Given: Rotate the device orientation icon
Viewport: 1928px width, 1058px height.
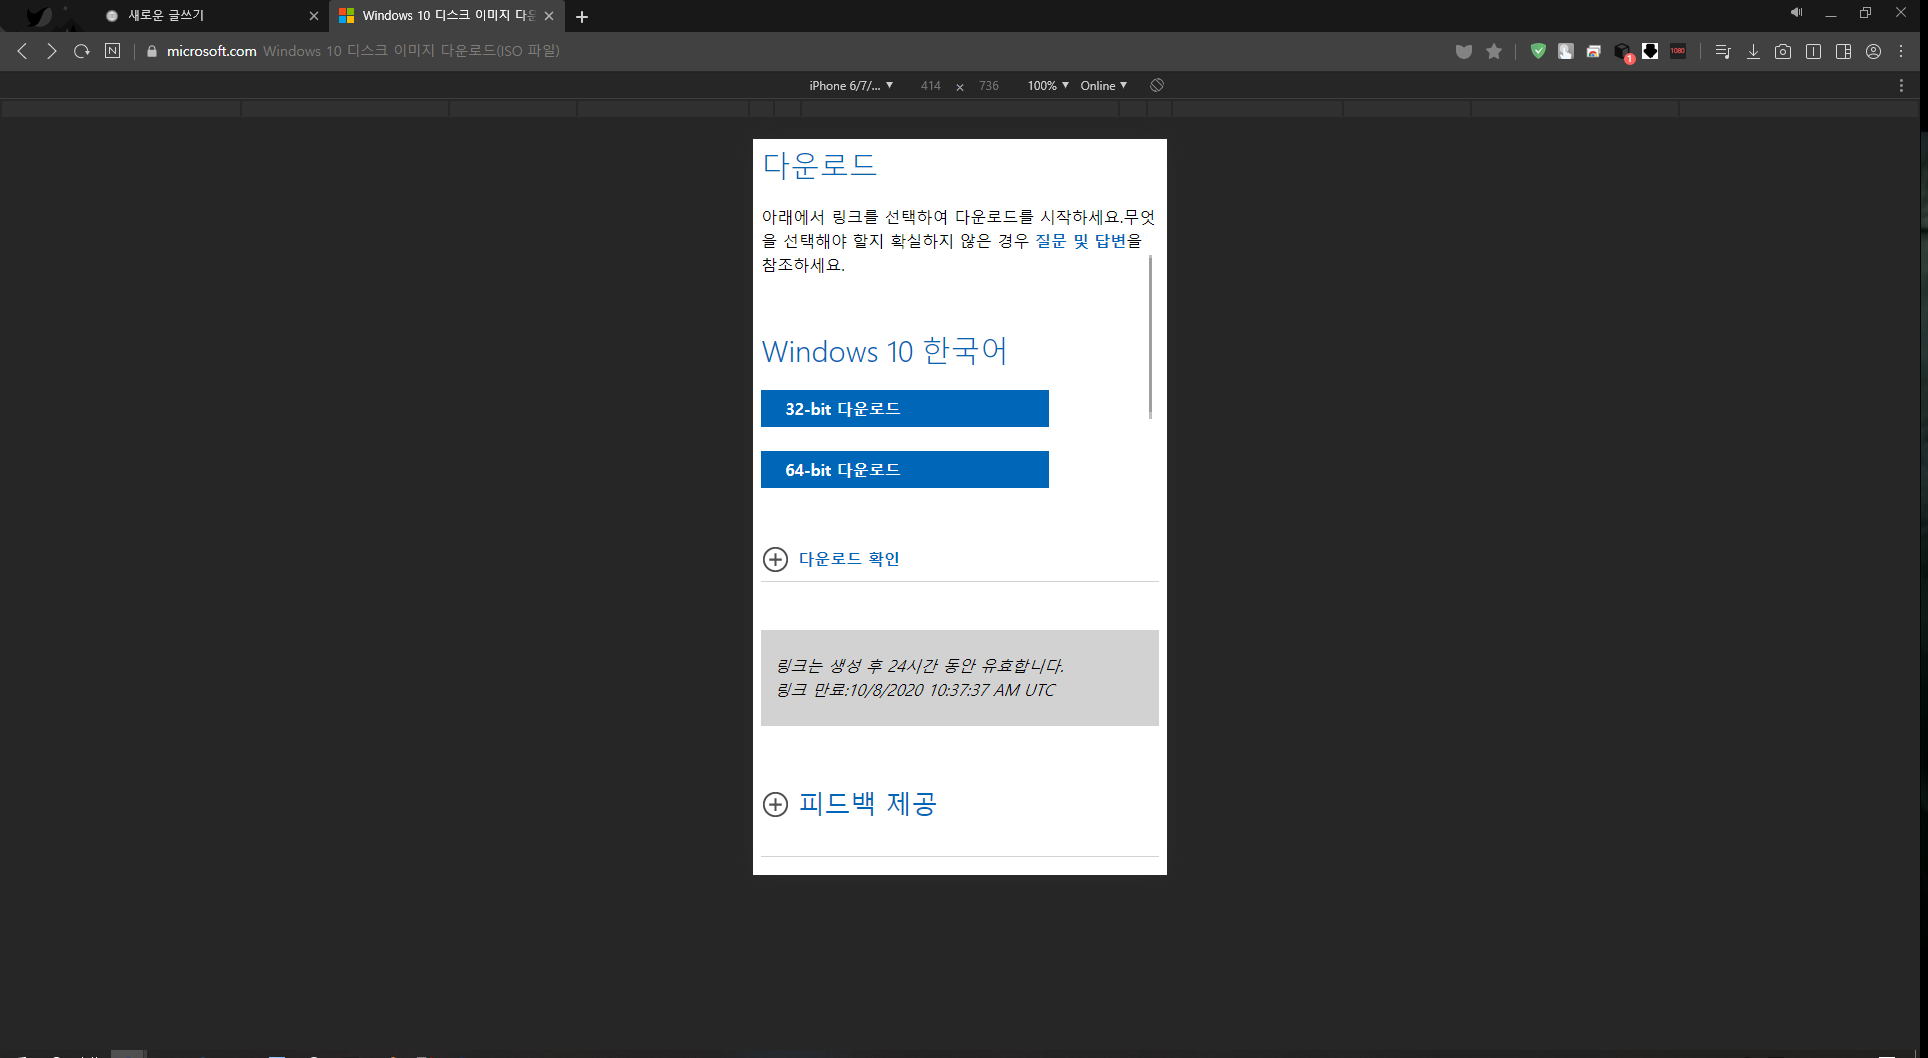Looking at the screenshot, I should [1157, 86].
